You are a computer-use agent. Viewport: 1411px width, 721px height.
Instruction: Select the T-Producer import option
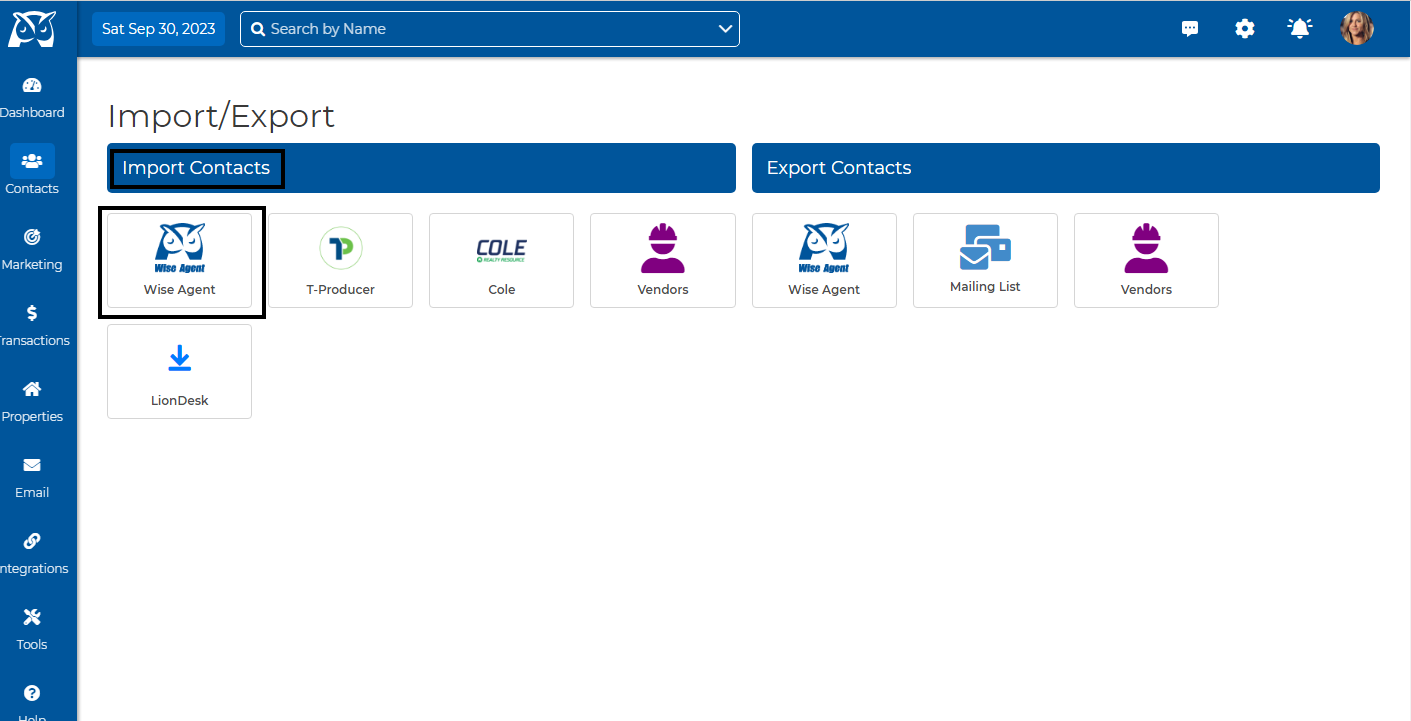click(x=341, y=260)
